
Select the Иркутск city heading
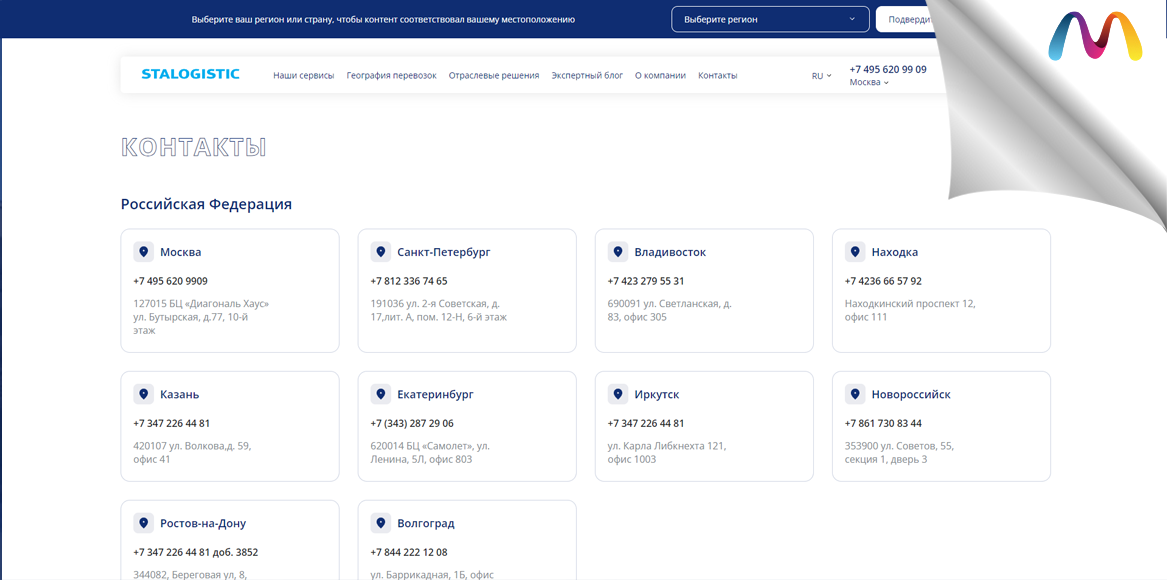pyautogui.click(x=657, y=395)
